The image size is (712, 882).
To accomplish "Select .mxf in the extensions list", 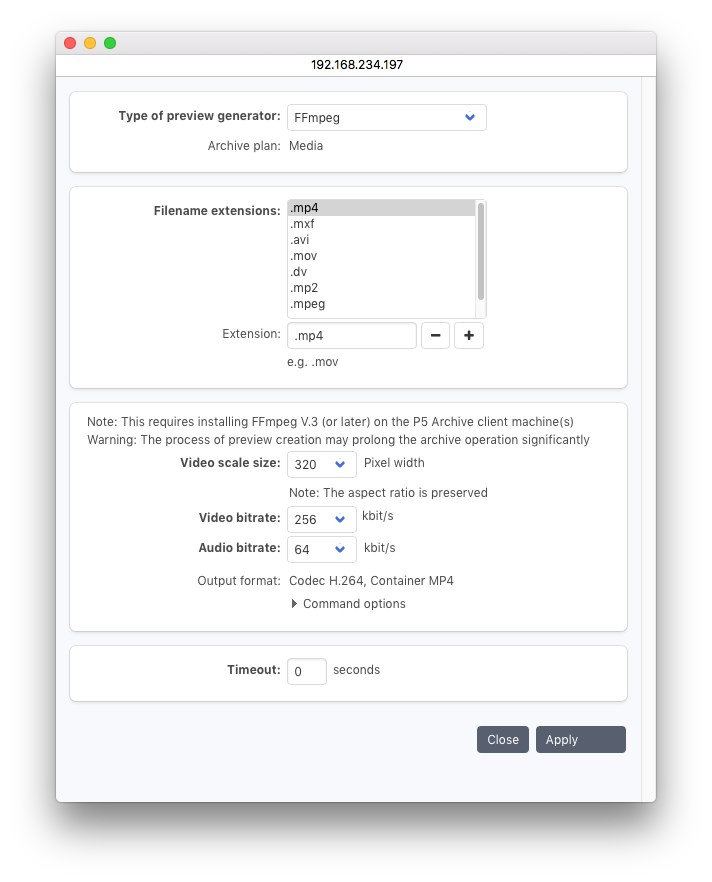I will click(380, 224).
